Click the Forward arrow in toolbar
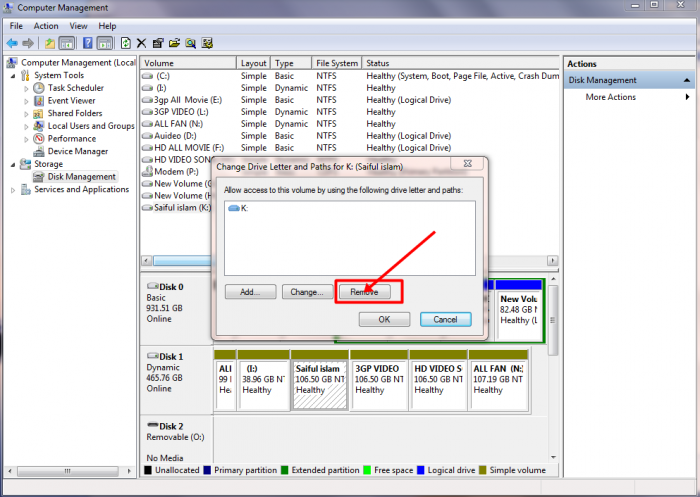This screenshot has height=497, width=700. 28,43
